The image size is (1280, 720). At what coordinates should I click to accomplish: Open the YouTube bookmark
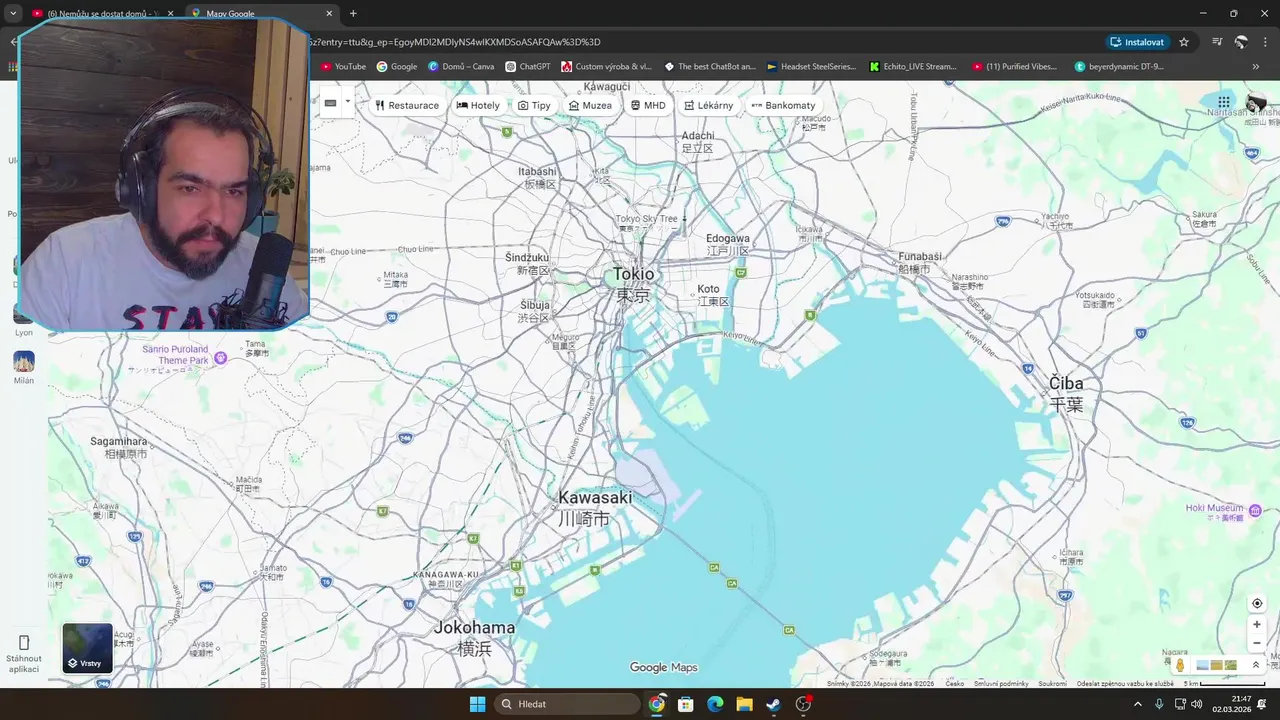343,66
